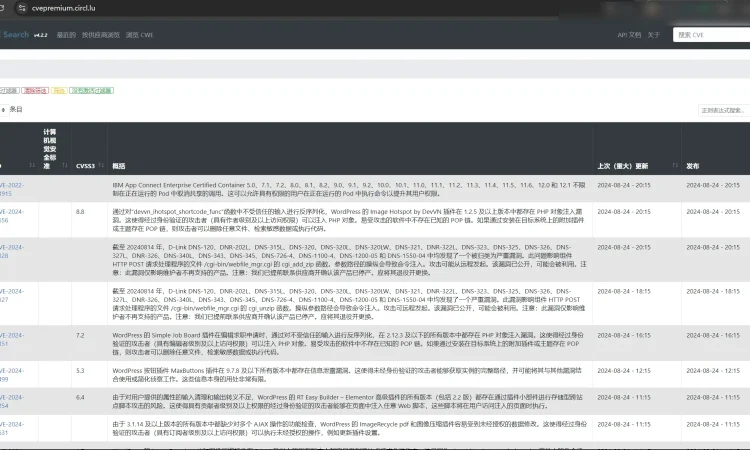This screenshot has height=450, width=750.
Task: Open 按供应商浏览 navigation item
Action: pyautogui.click(x=101, y=35)
